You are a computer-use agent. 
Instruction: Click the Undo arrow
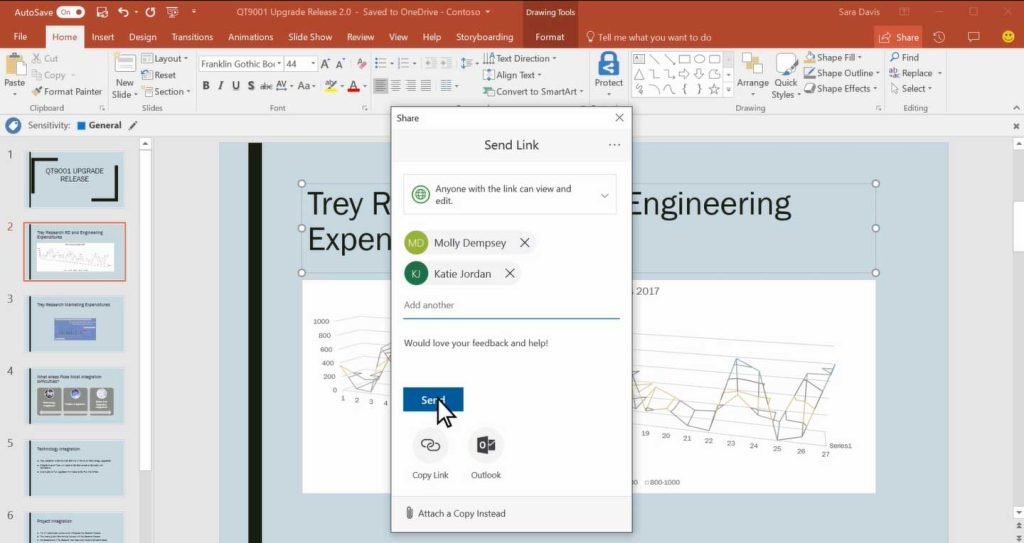tap(123, 12)
